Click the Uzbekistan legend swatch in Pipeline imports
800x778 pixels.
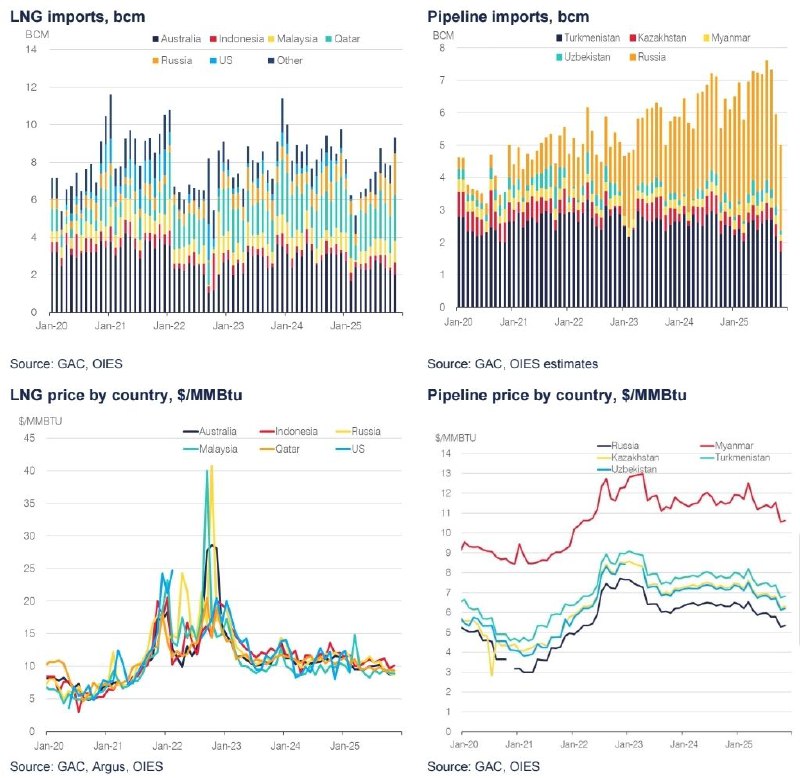[x=556, y=57]
